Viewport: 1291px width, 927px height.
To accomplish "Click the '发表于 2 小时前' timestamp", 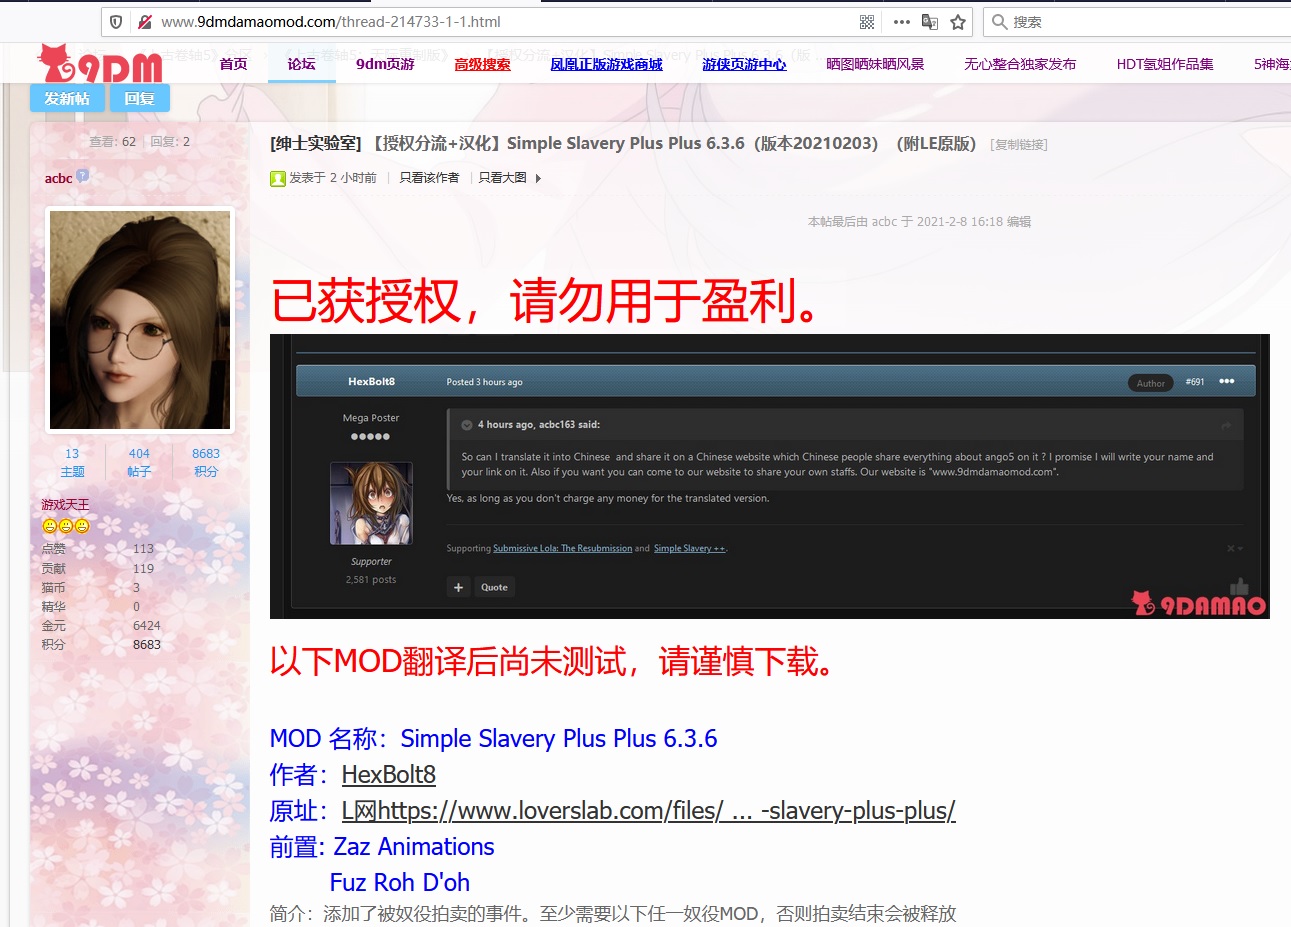I will pos(333,178).
